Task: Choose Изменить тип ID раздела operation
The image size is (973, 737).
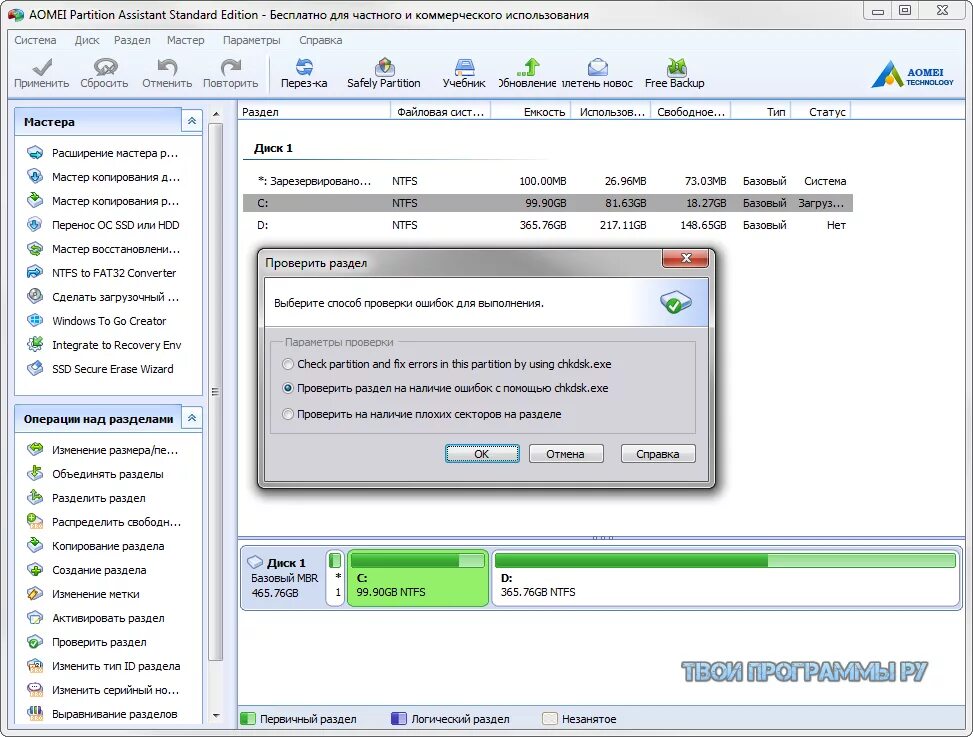Action: pyautogui.click(x=104, y=666)
